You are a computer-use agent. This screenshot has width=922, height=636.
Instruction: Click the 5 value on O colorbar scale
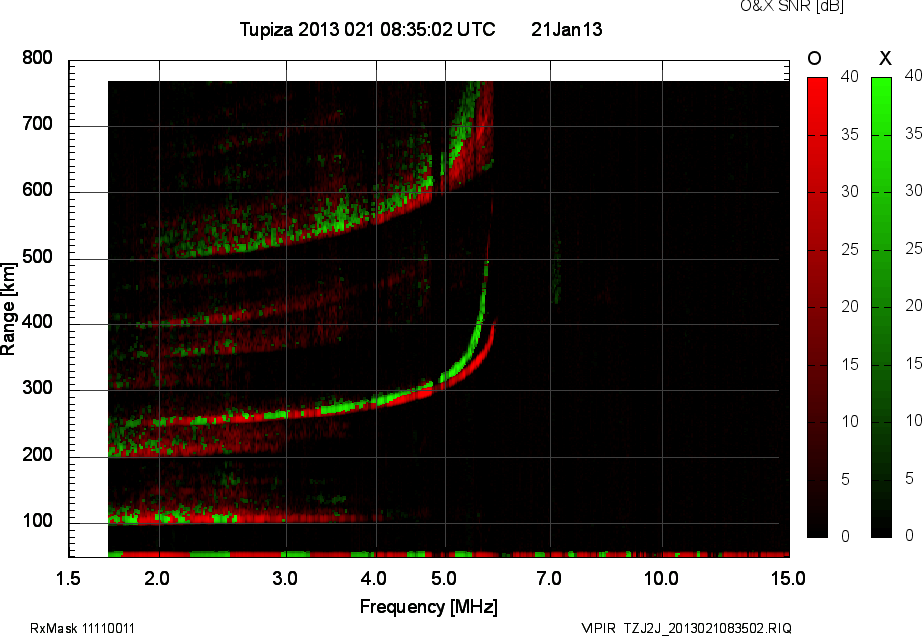(x=845, y=480)
